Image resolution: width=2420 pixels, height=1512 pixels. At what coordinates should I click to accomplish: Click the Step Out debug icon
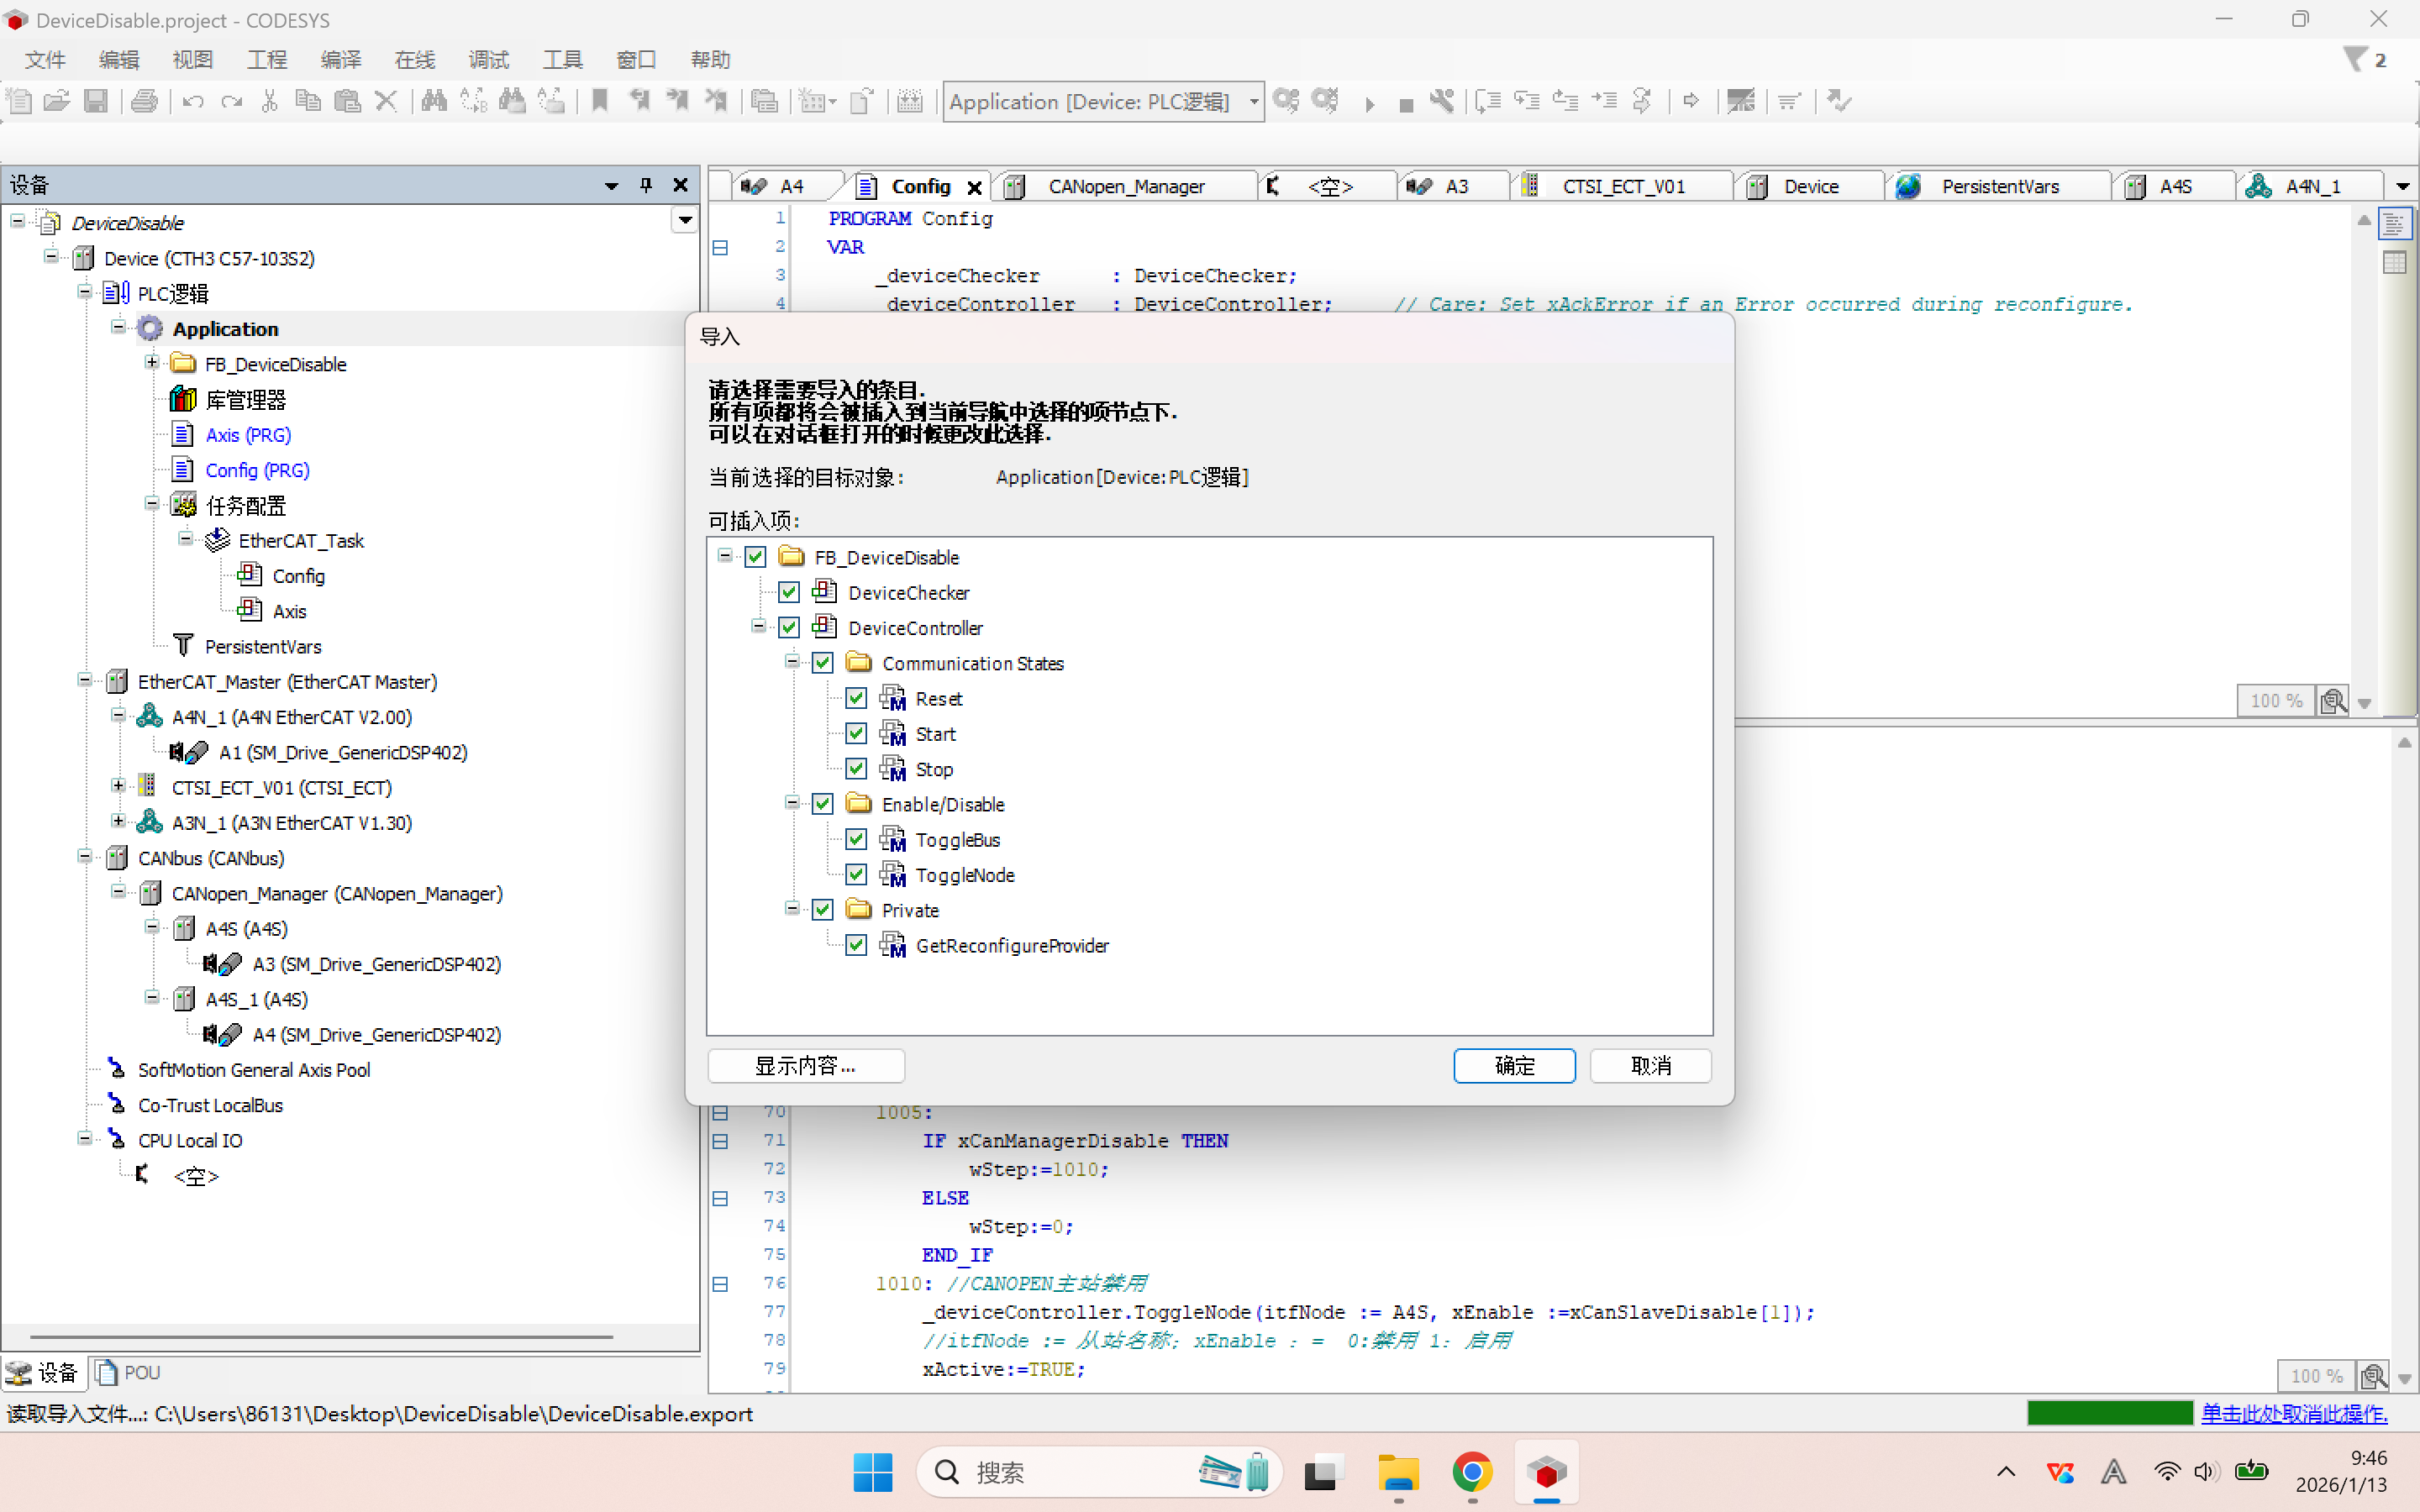coord(1566,101)
